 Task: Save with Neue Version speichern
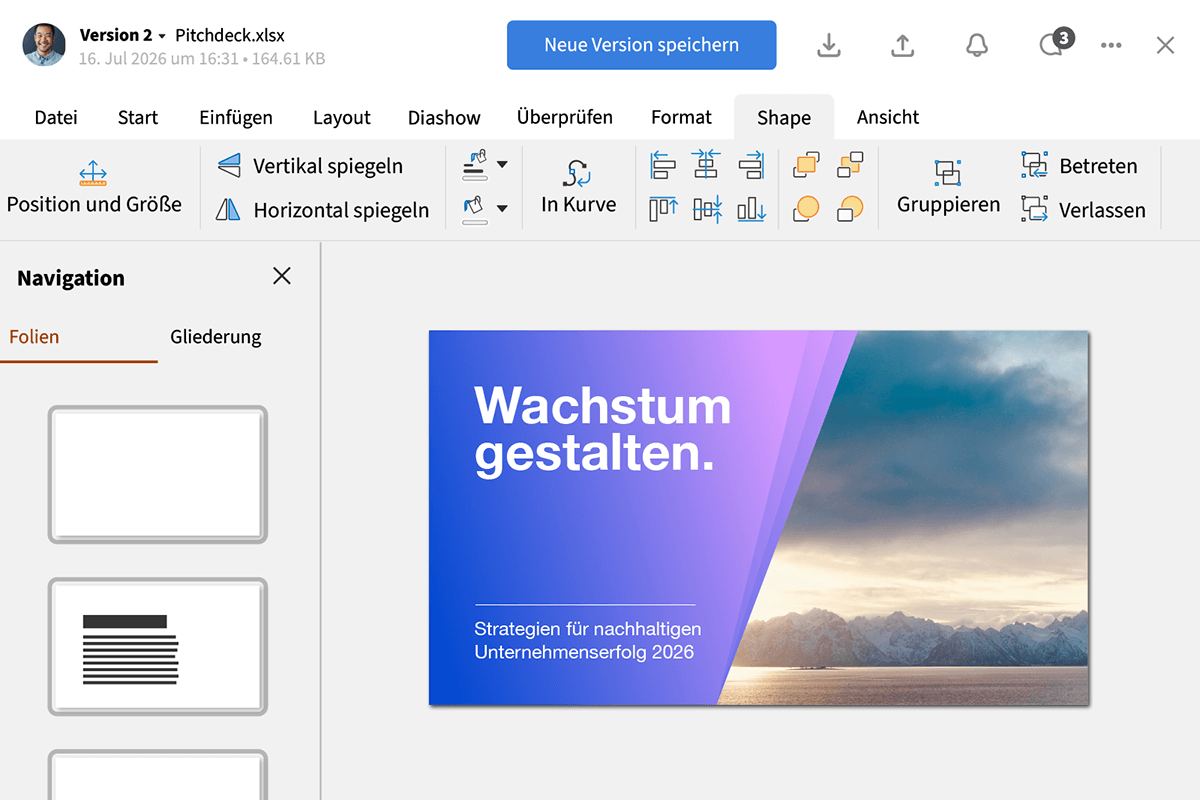(641, 44)
